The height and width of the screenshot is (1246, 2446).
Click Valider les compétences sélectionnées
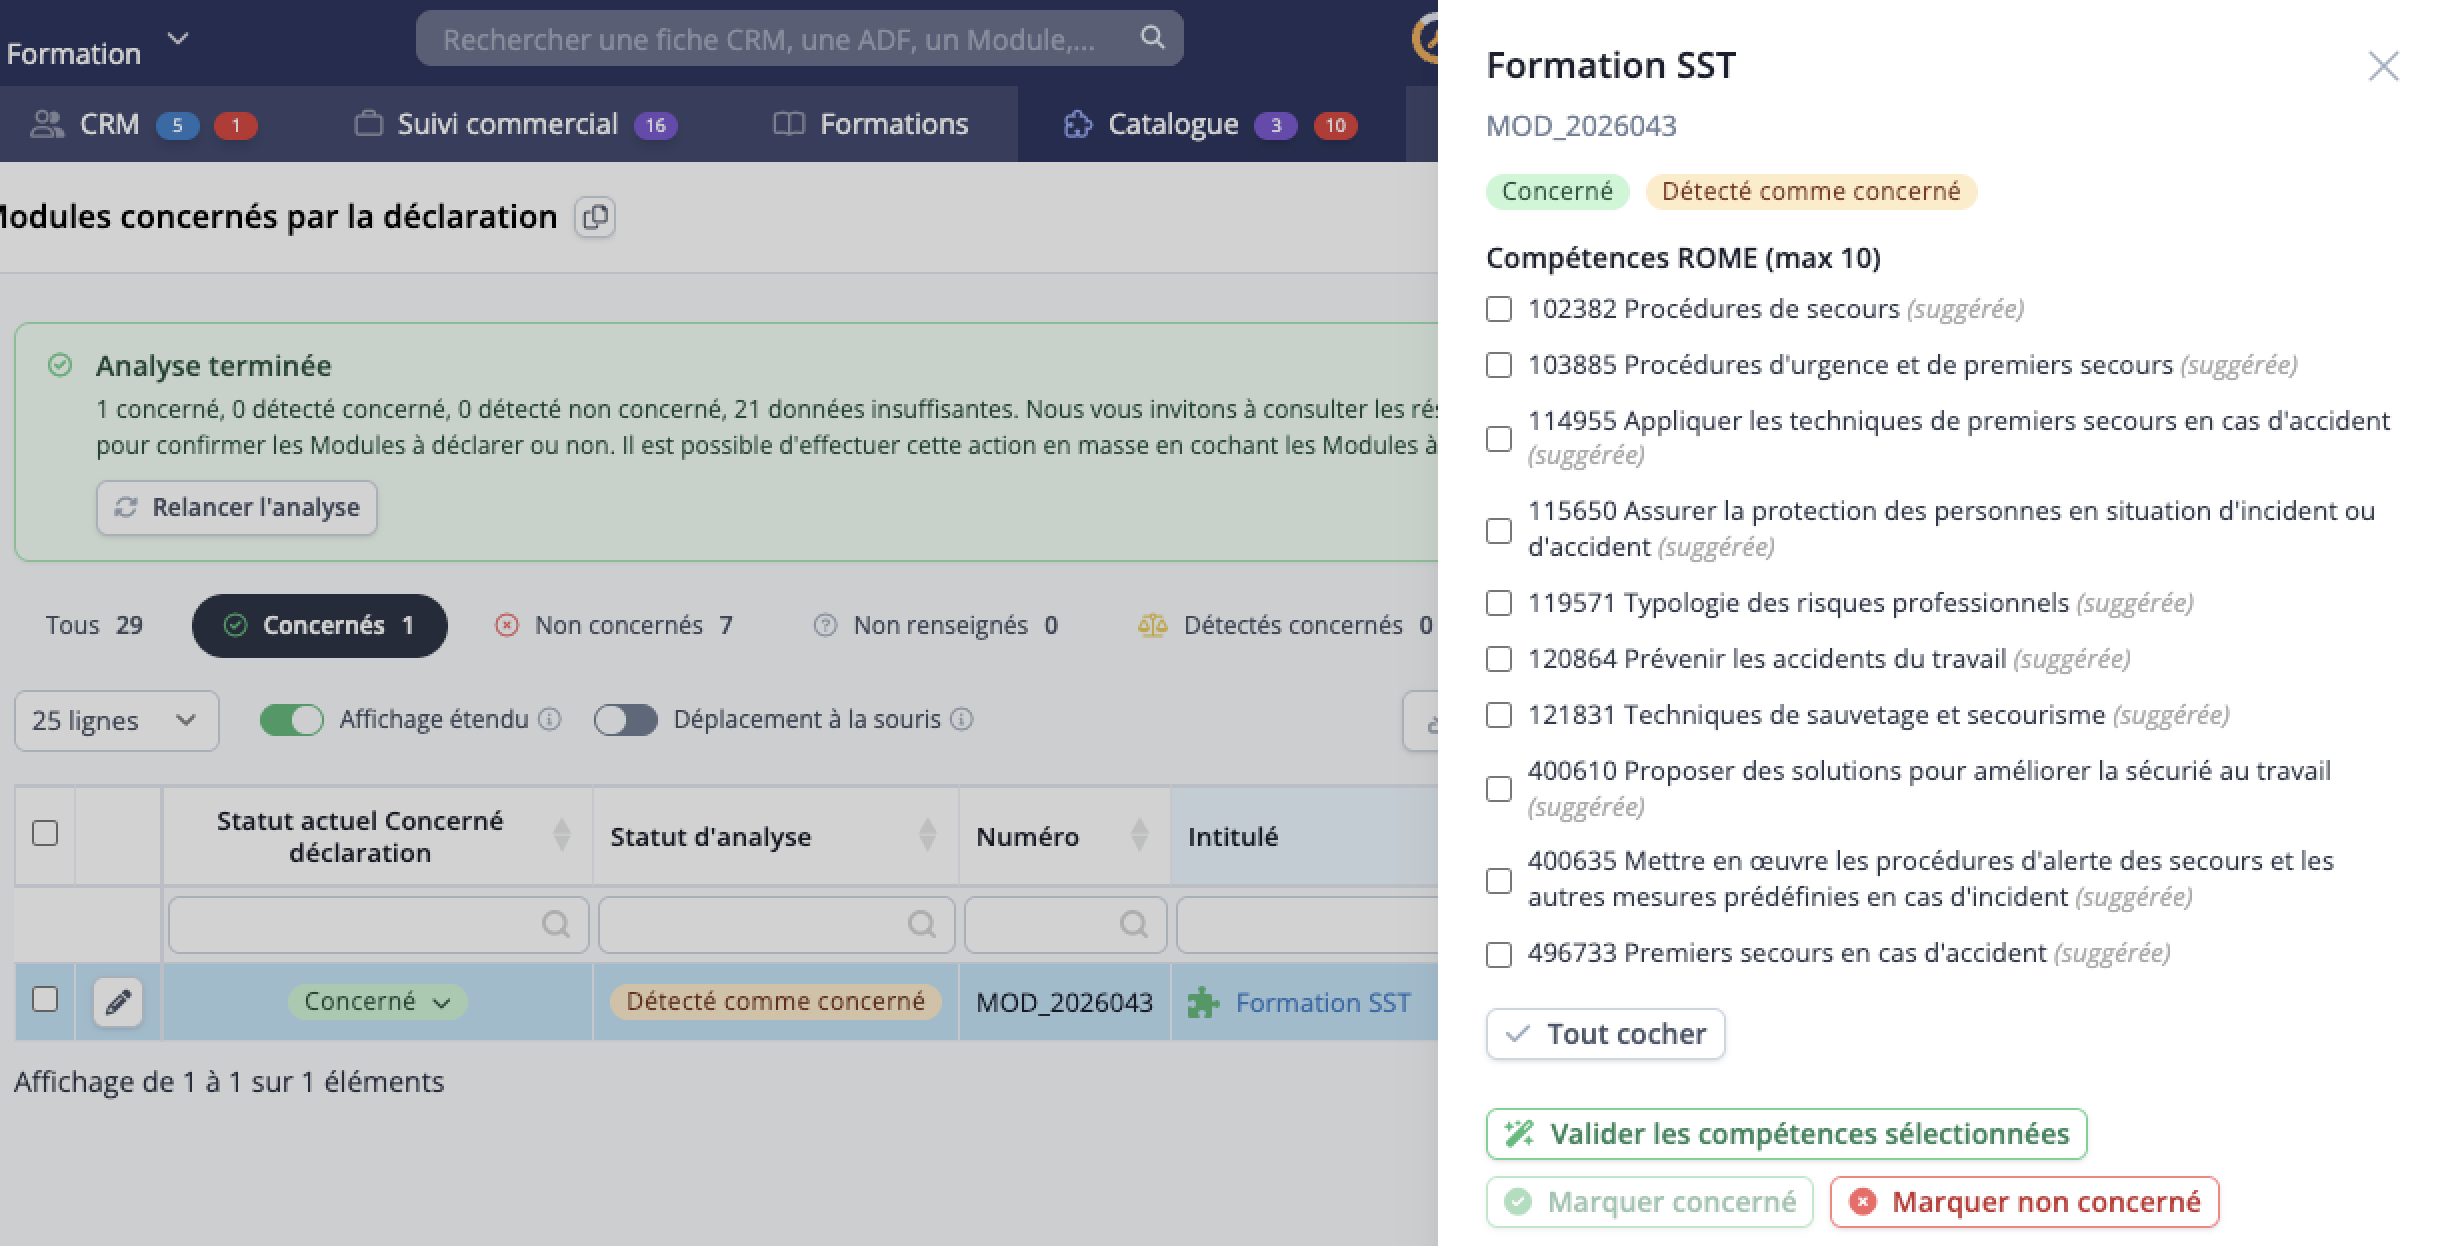(x=1786, y=1134)
